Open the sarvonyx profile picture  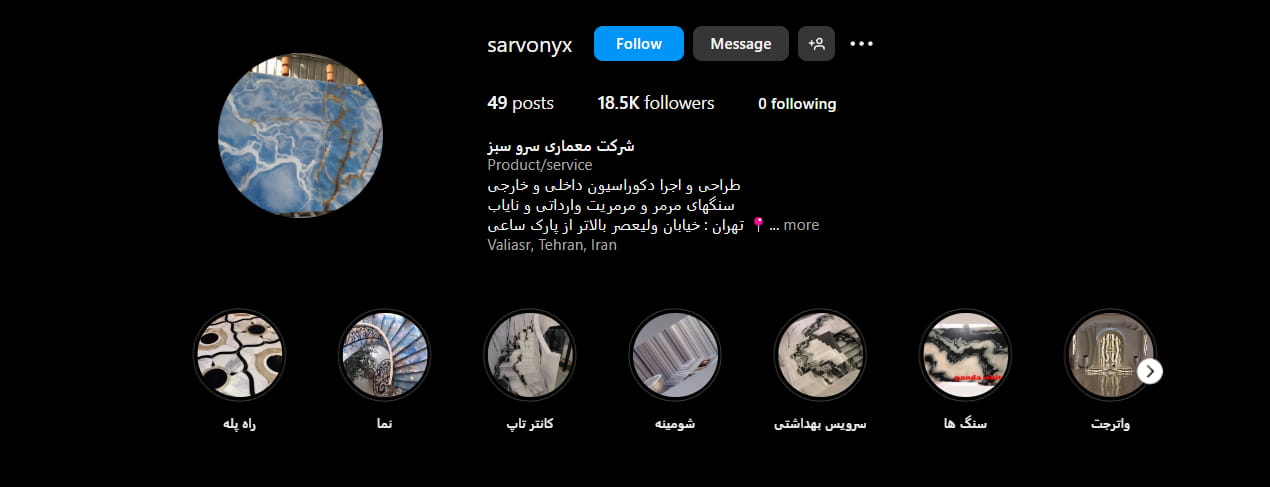[x=300, y=136]
